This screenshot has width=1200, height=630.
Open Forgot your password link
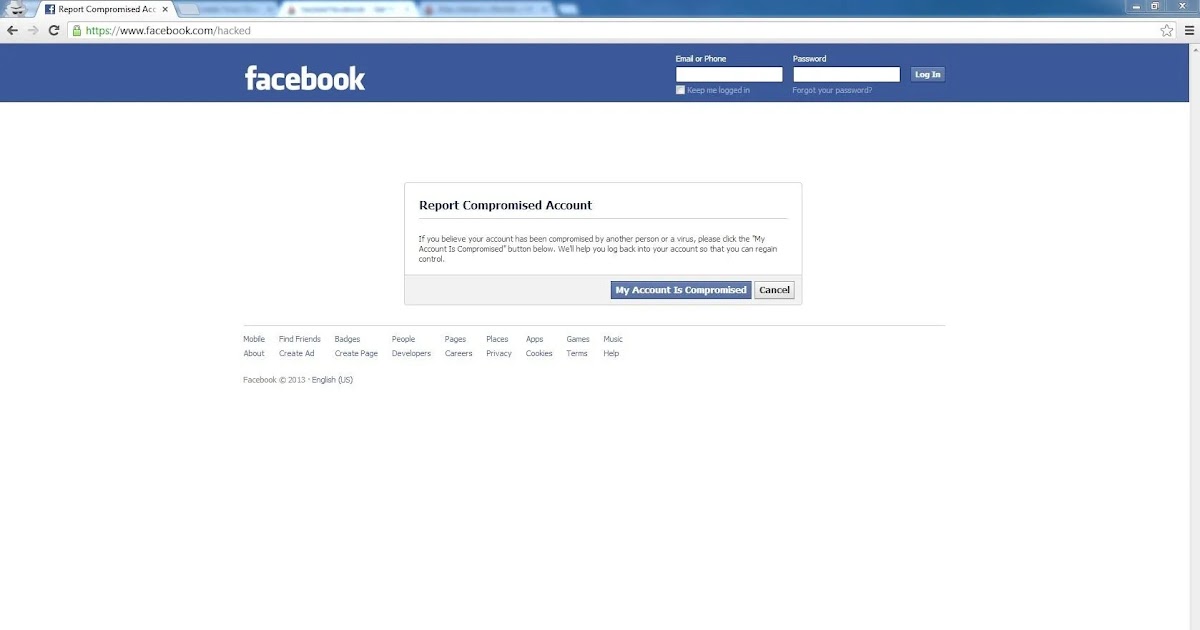(x=832, y=90)
